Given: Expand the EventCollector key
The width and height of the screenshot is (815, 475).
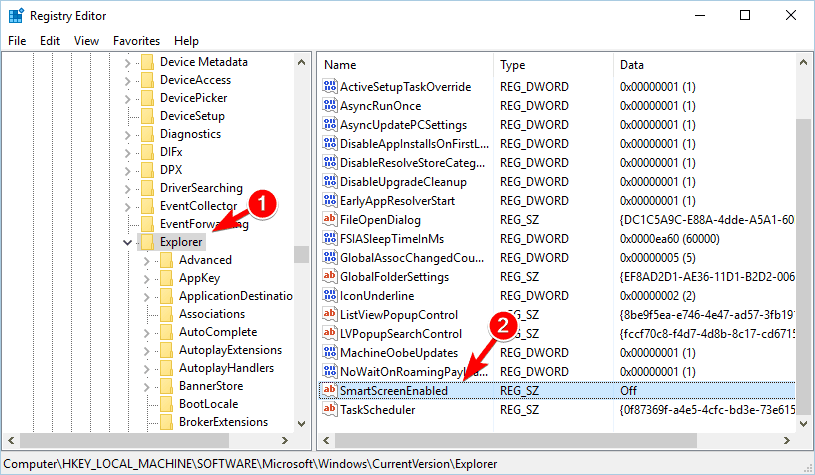Looking at the screenshot, I should (127, 207).
